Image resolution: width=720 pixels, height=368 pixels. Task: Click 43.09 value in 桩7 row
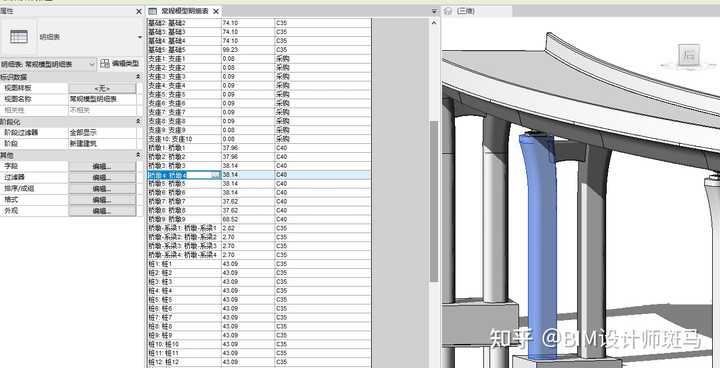[248, 317]
